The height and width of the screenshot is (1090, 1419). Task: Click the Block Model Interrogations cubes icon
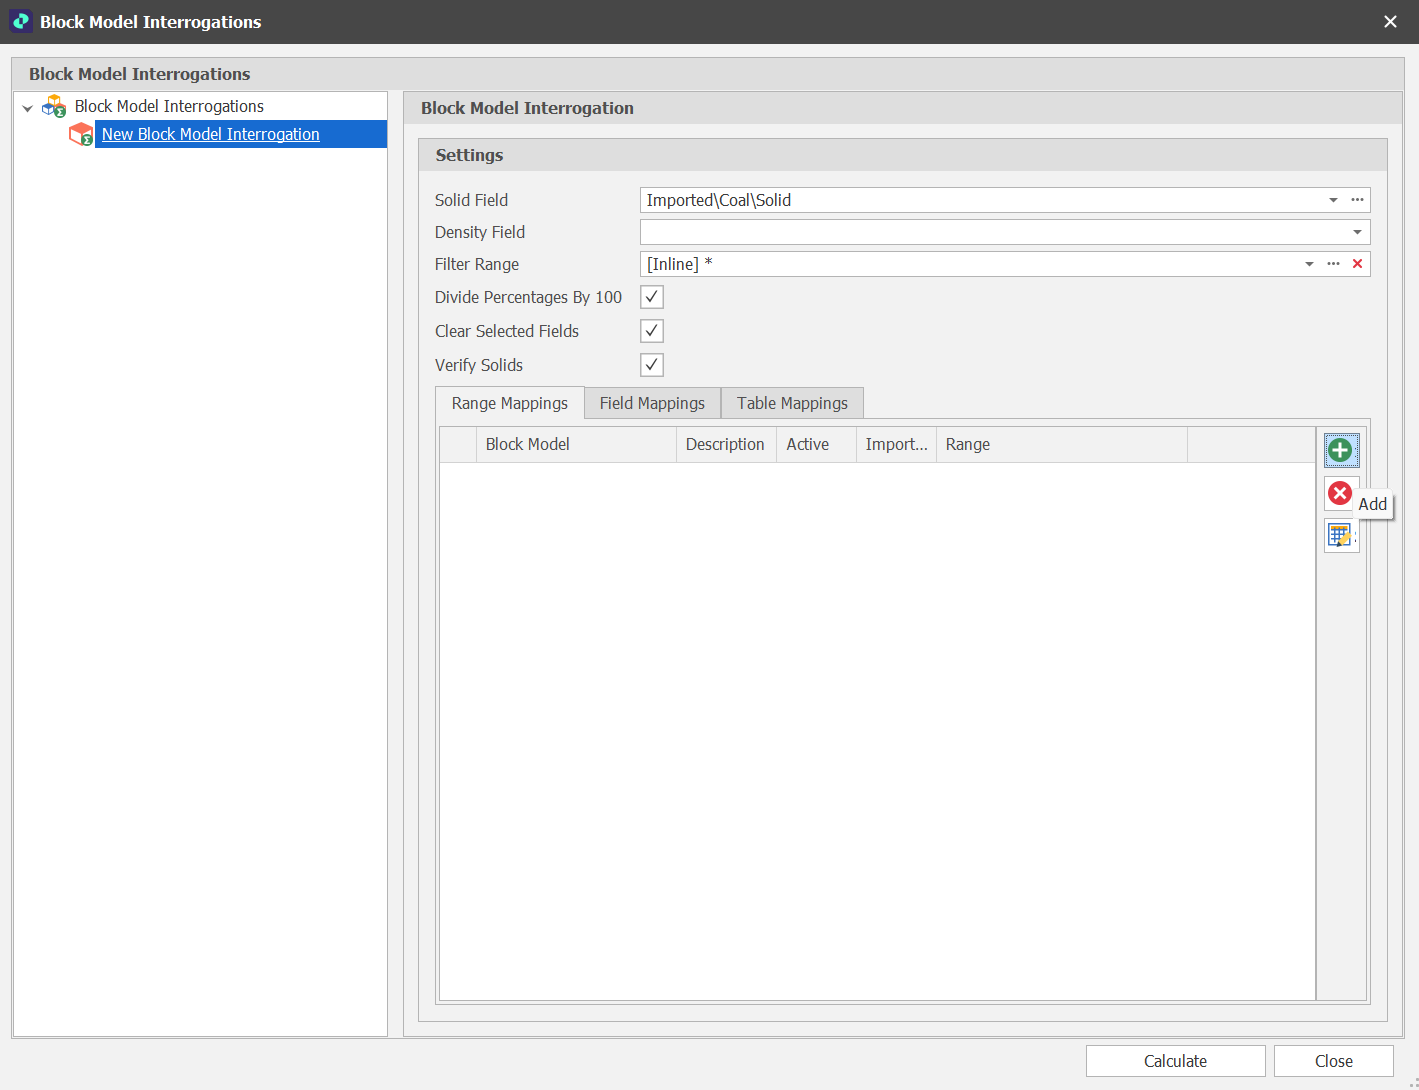54,106
